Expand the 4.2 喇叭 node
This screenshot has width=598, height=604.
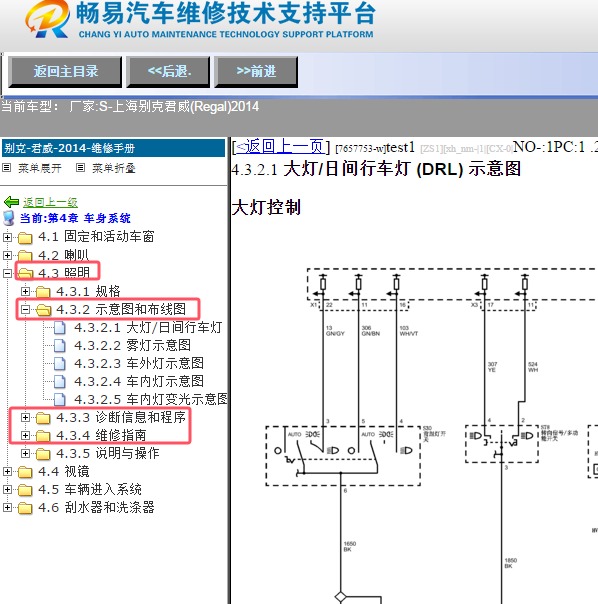[7, 255]
